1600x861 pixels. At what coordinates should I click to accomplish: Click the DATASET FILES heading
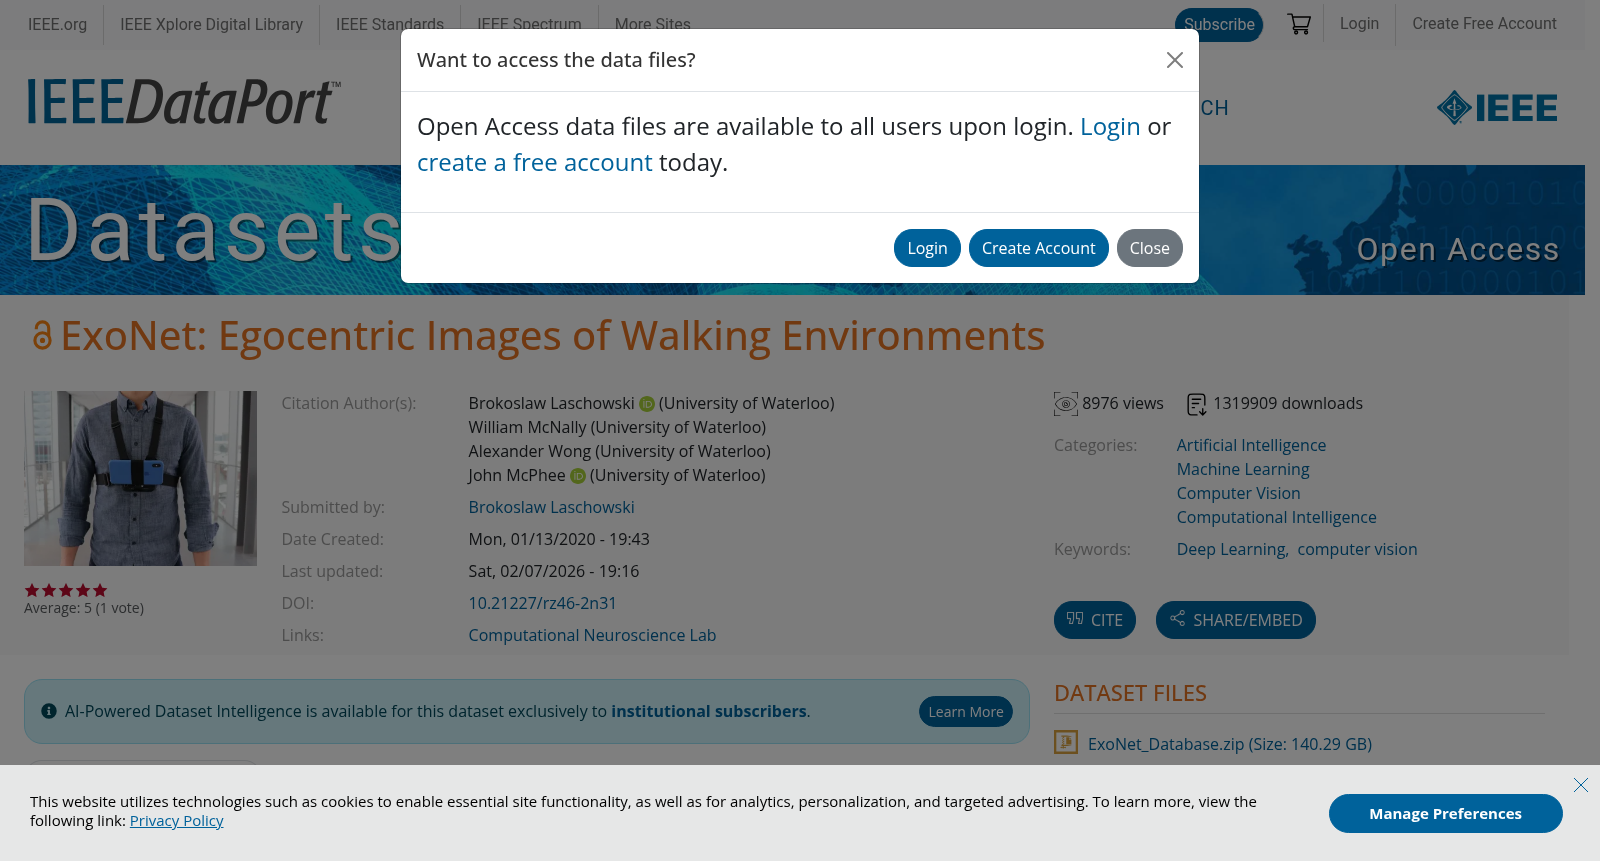[x=1130, y=693]
